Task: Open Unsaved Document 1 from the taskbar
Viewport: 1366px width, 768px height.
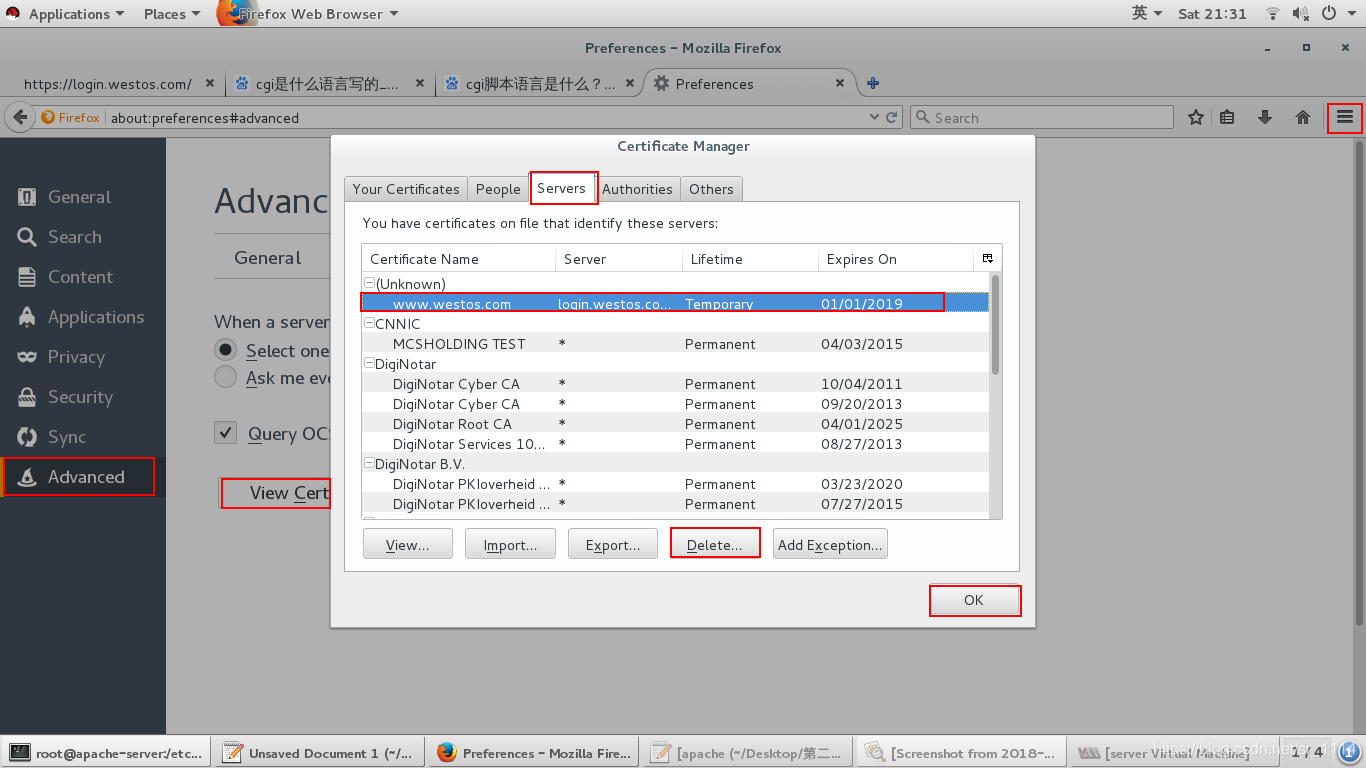Action: pyautogui.click(x=320, y=753)
